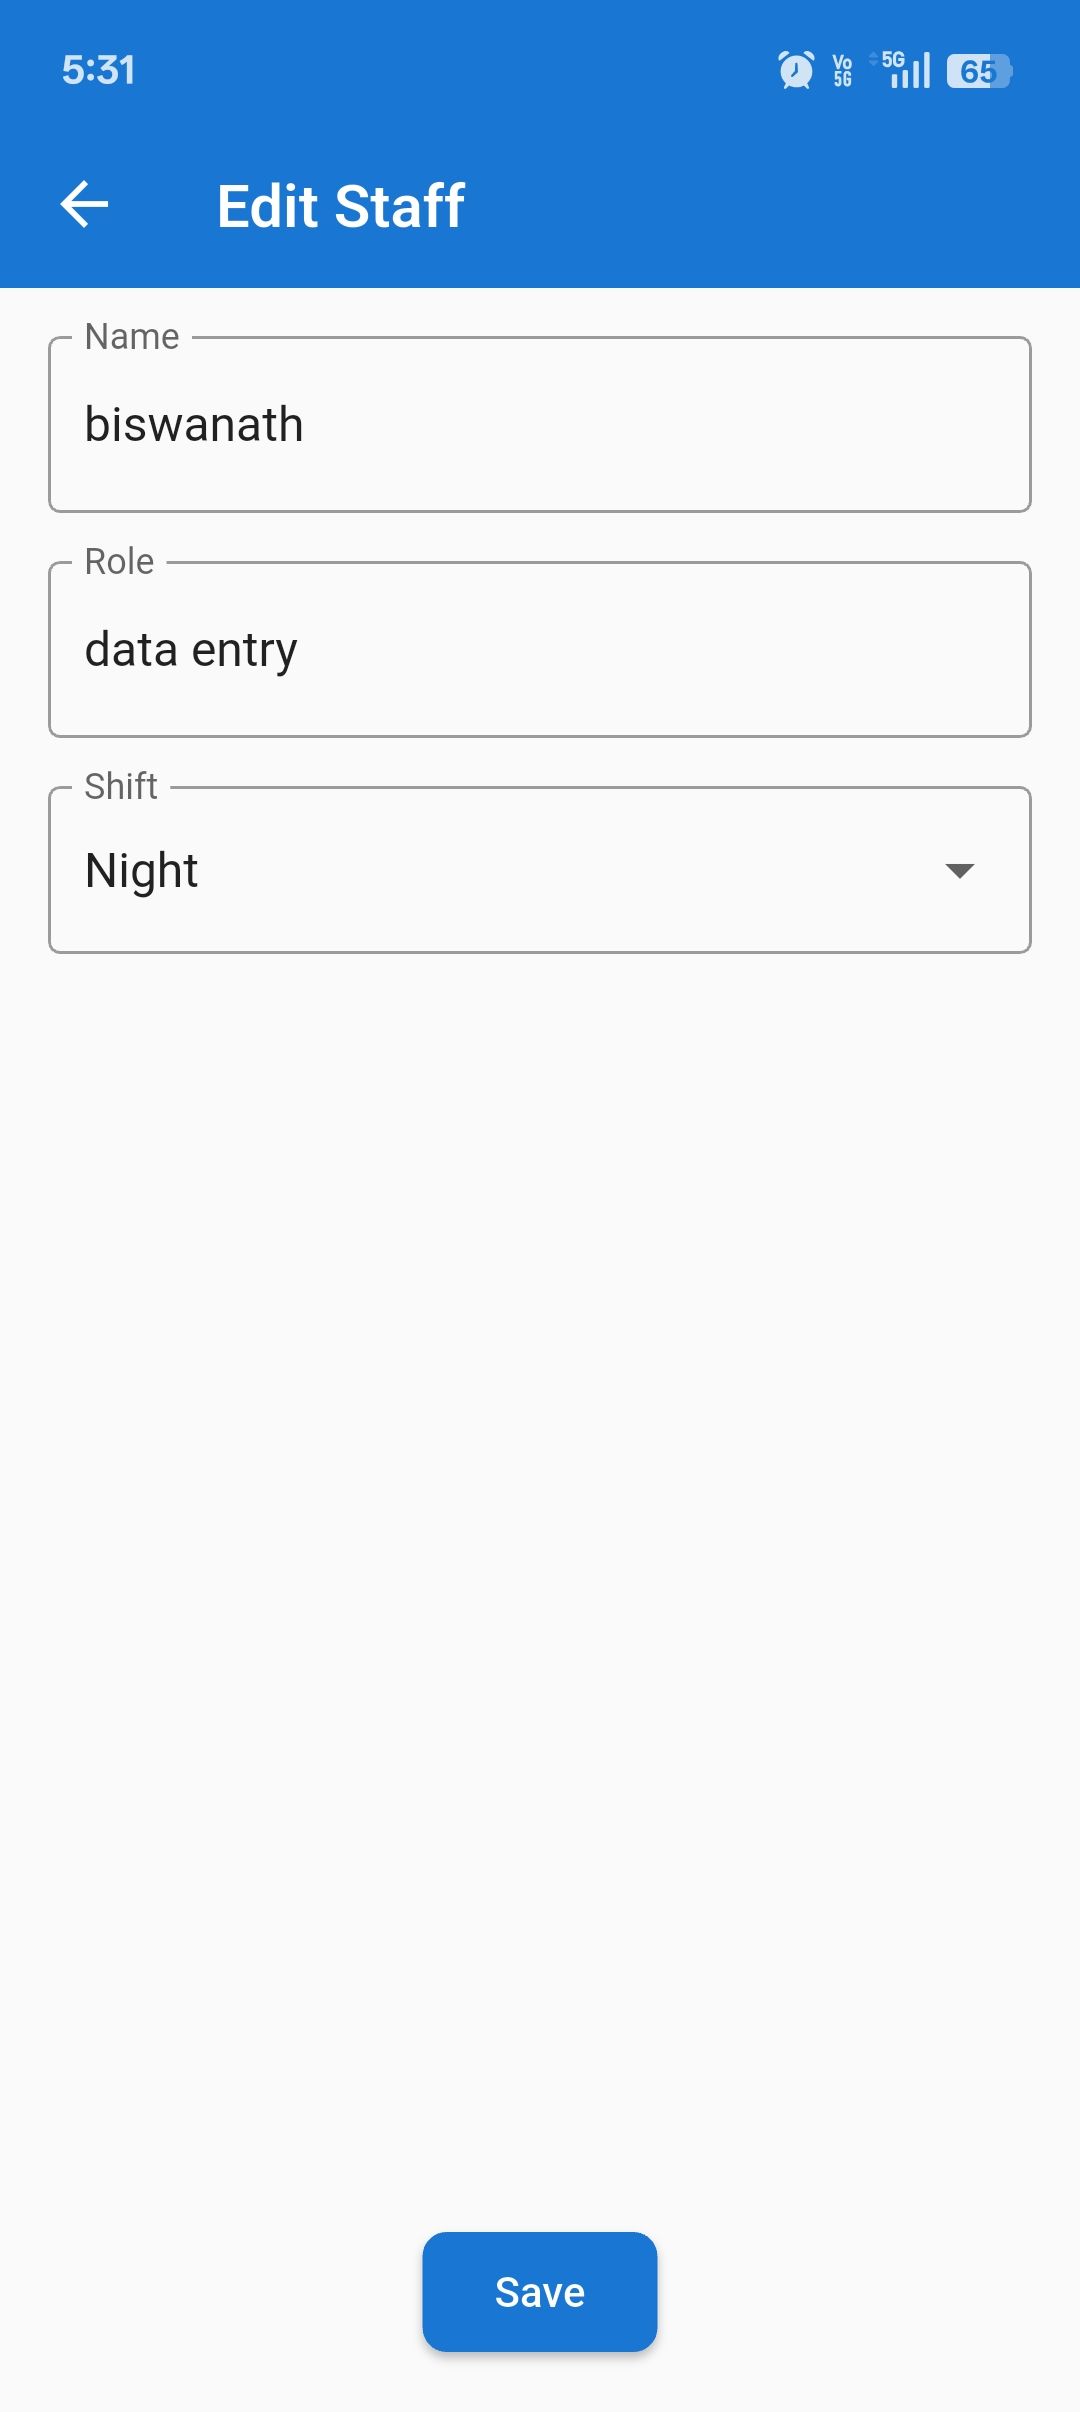Tap the Shift field label
Screen dimensions: 1080x2412
pyautogui.click(x=121, y=787)
